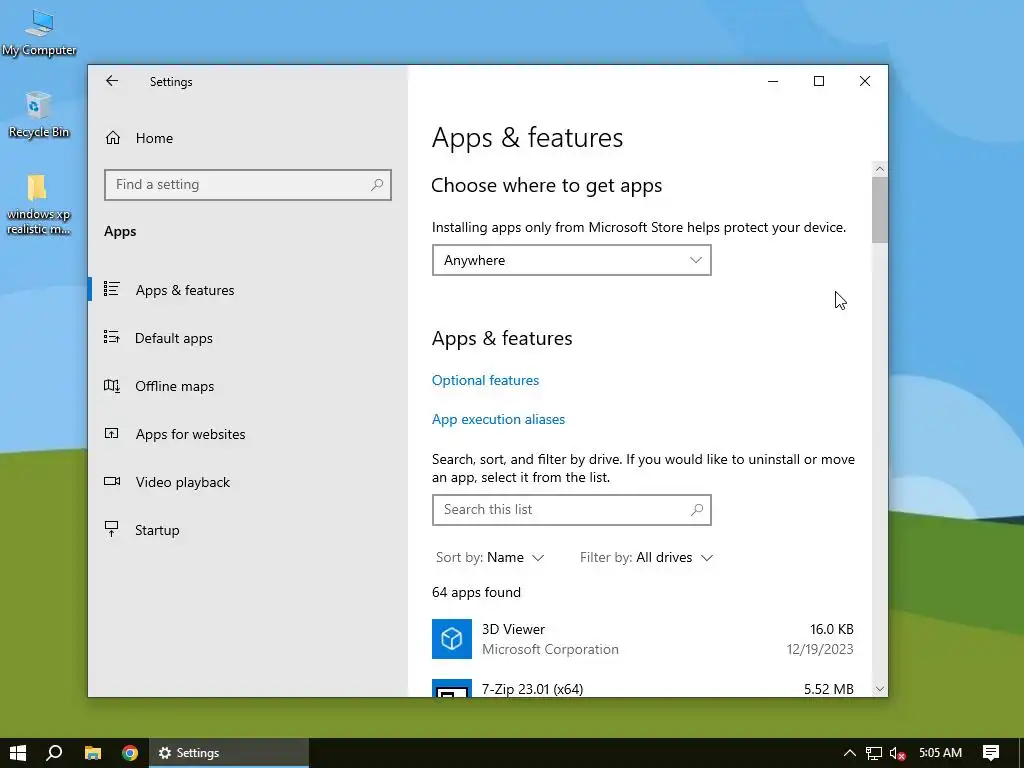Image resolution: width=1024 pixels, height=768 pixels.
Task: Click the 7-Zip app icon
Action: [x=452, y=688]
